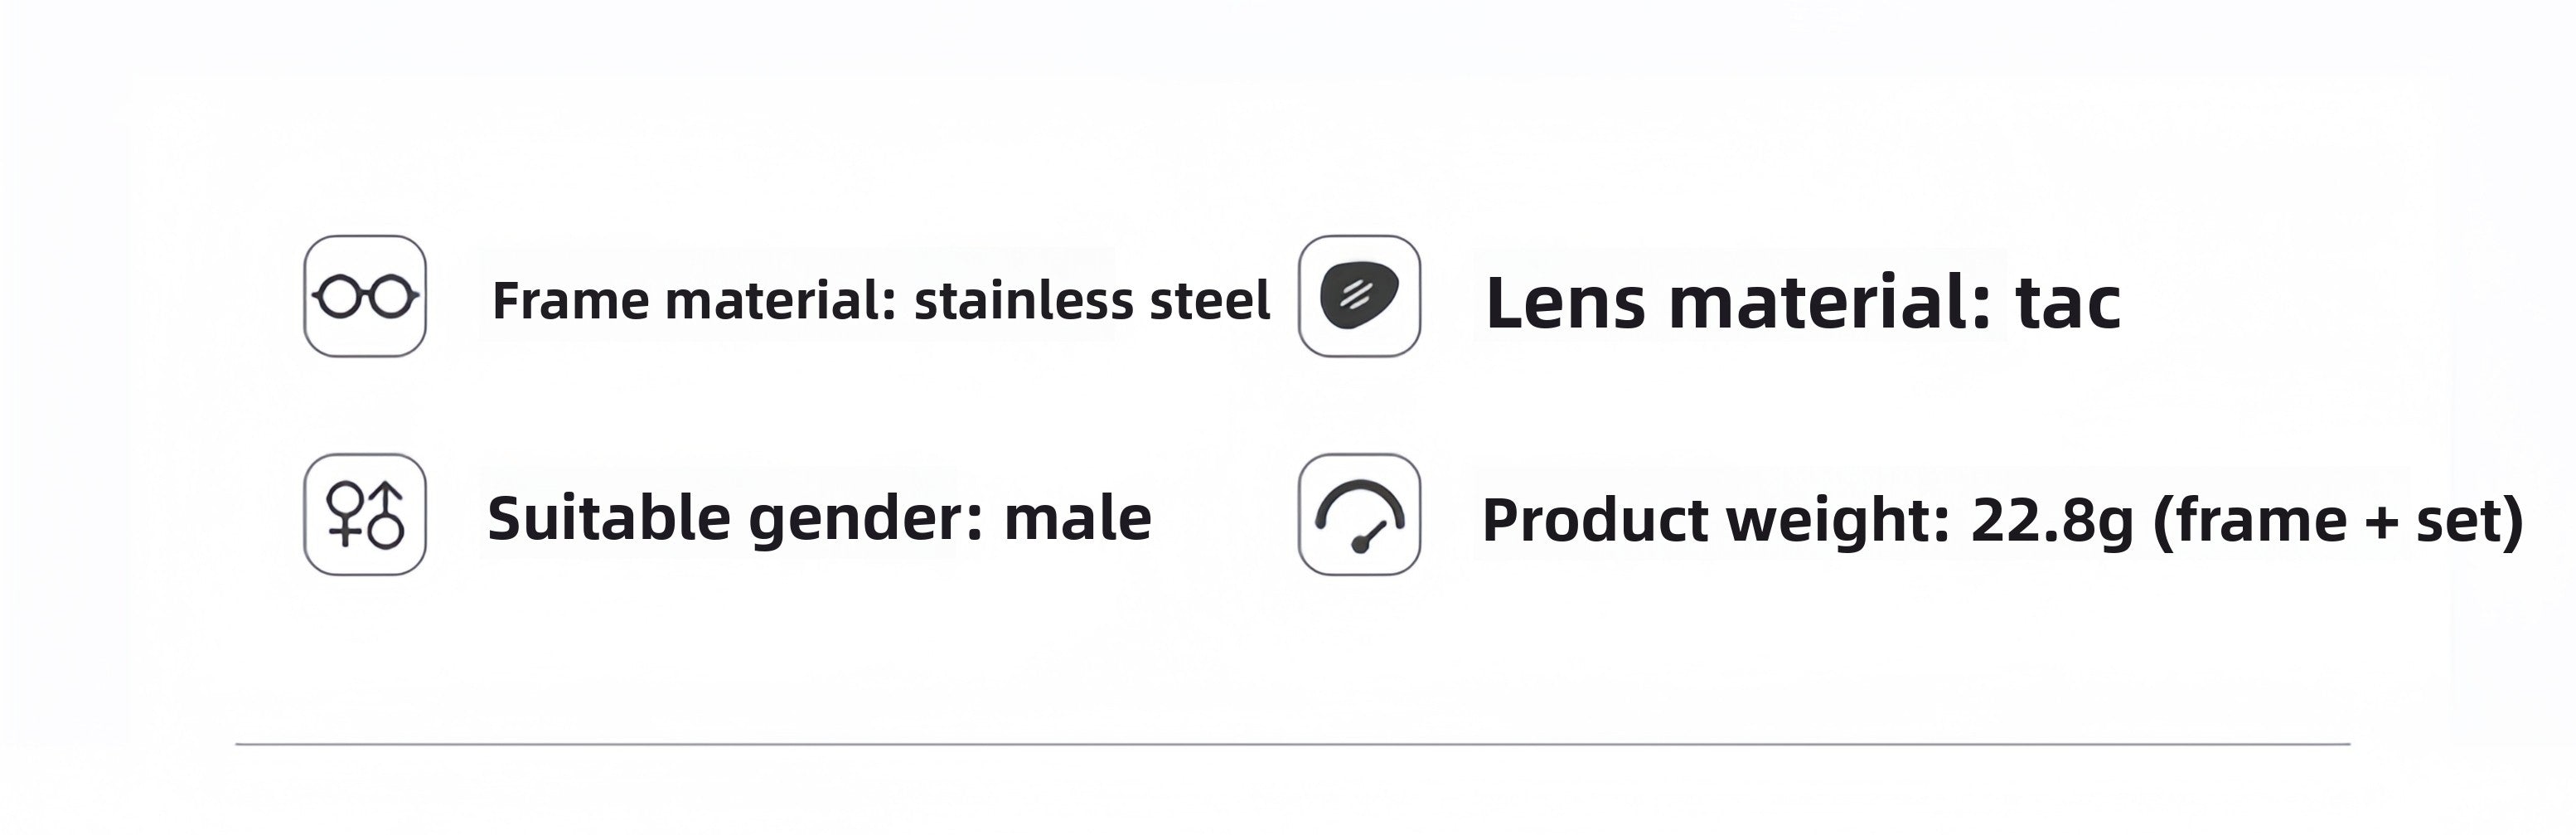Click the round eyeglasses frame icon
2576x835 pixels.
(x=365, y=296)
